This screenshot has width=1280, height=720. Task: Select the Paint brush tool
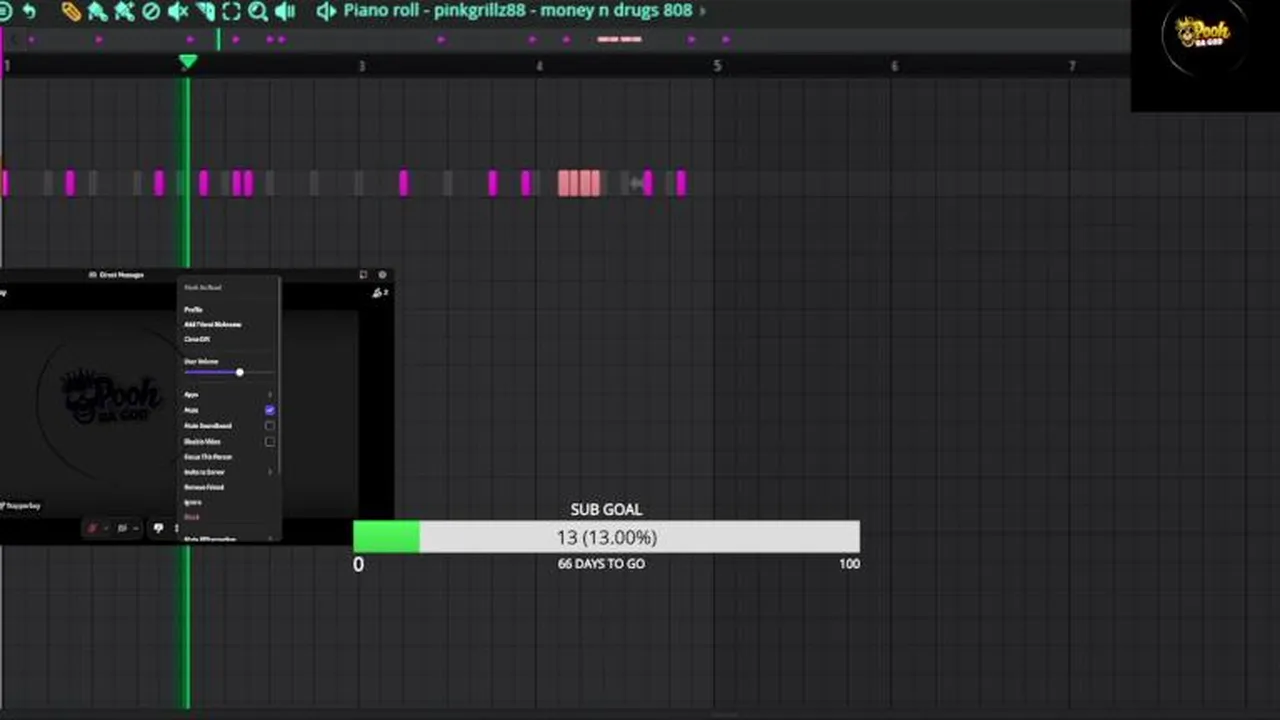(x=97, y=11)
